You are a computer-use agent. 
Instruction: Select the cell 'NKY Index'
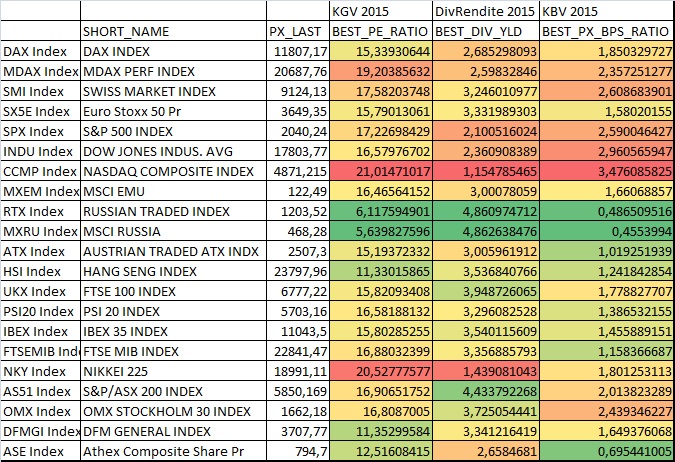click(40, 371)
